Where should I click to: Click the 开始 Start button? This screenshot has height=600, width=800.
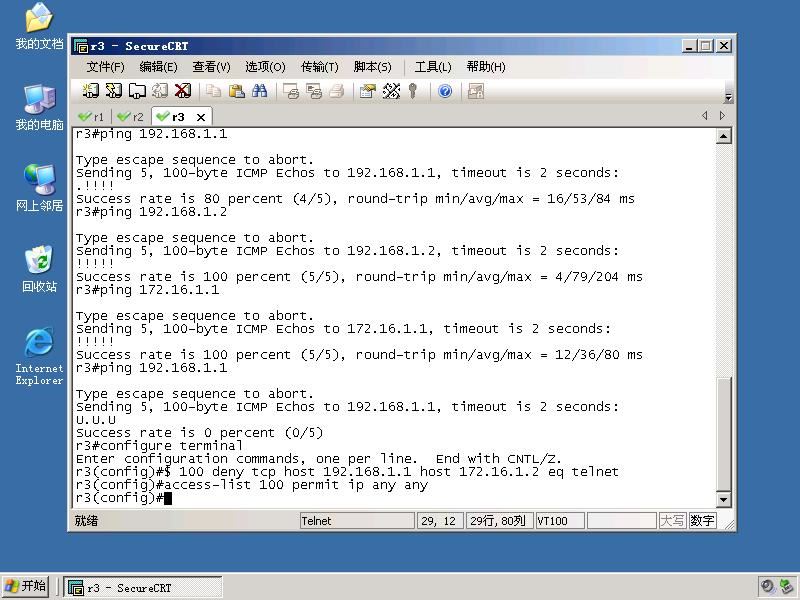[x=25, y=586]
